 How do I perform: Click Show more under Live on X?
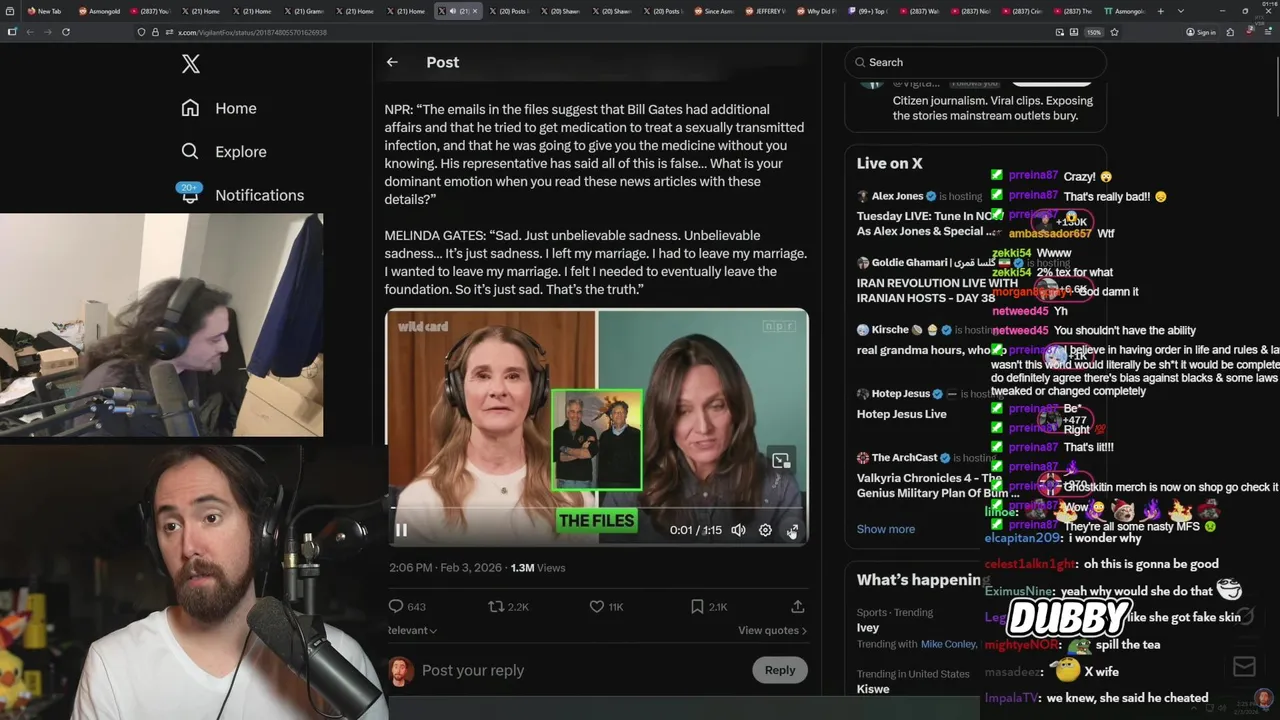coord(885,529)
